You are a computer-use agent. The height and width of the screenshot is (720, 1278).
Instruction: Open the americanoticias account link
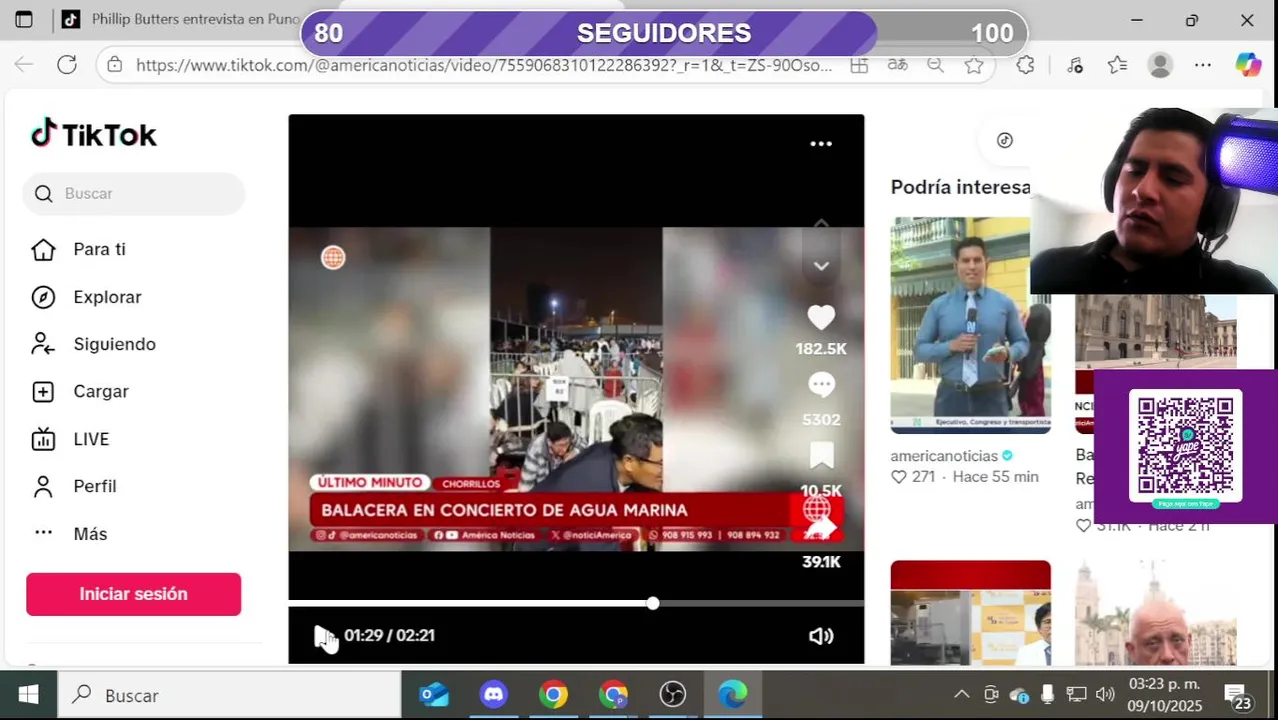click(x=944, y=456)
